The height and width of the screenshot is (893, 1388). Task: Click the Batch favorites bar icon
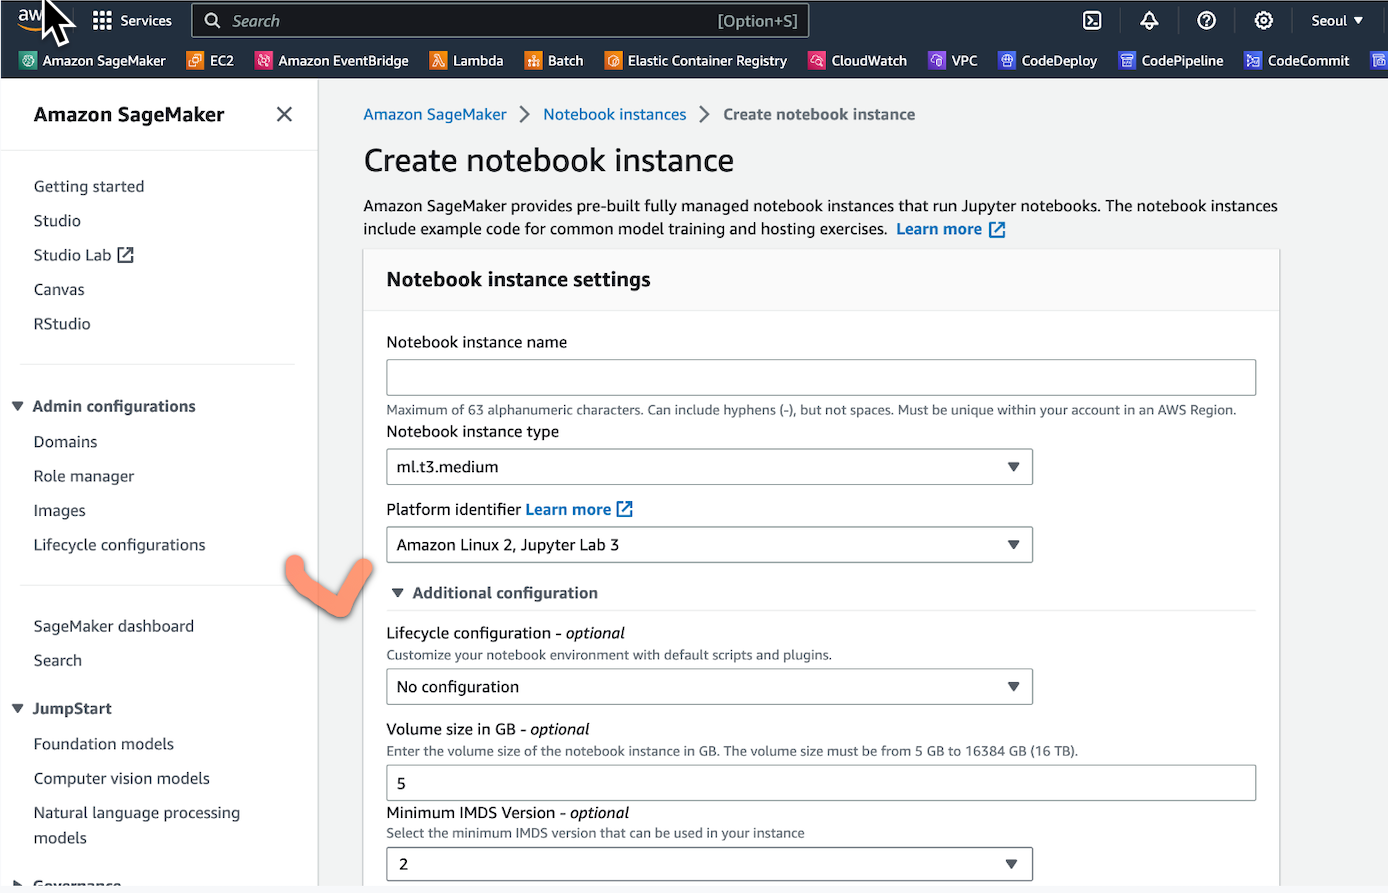click(x=533, y=61)
